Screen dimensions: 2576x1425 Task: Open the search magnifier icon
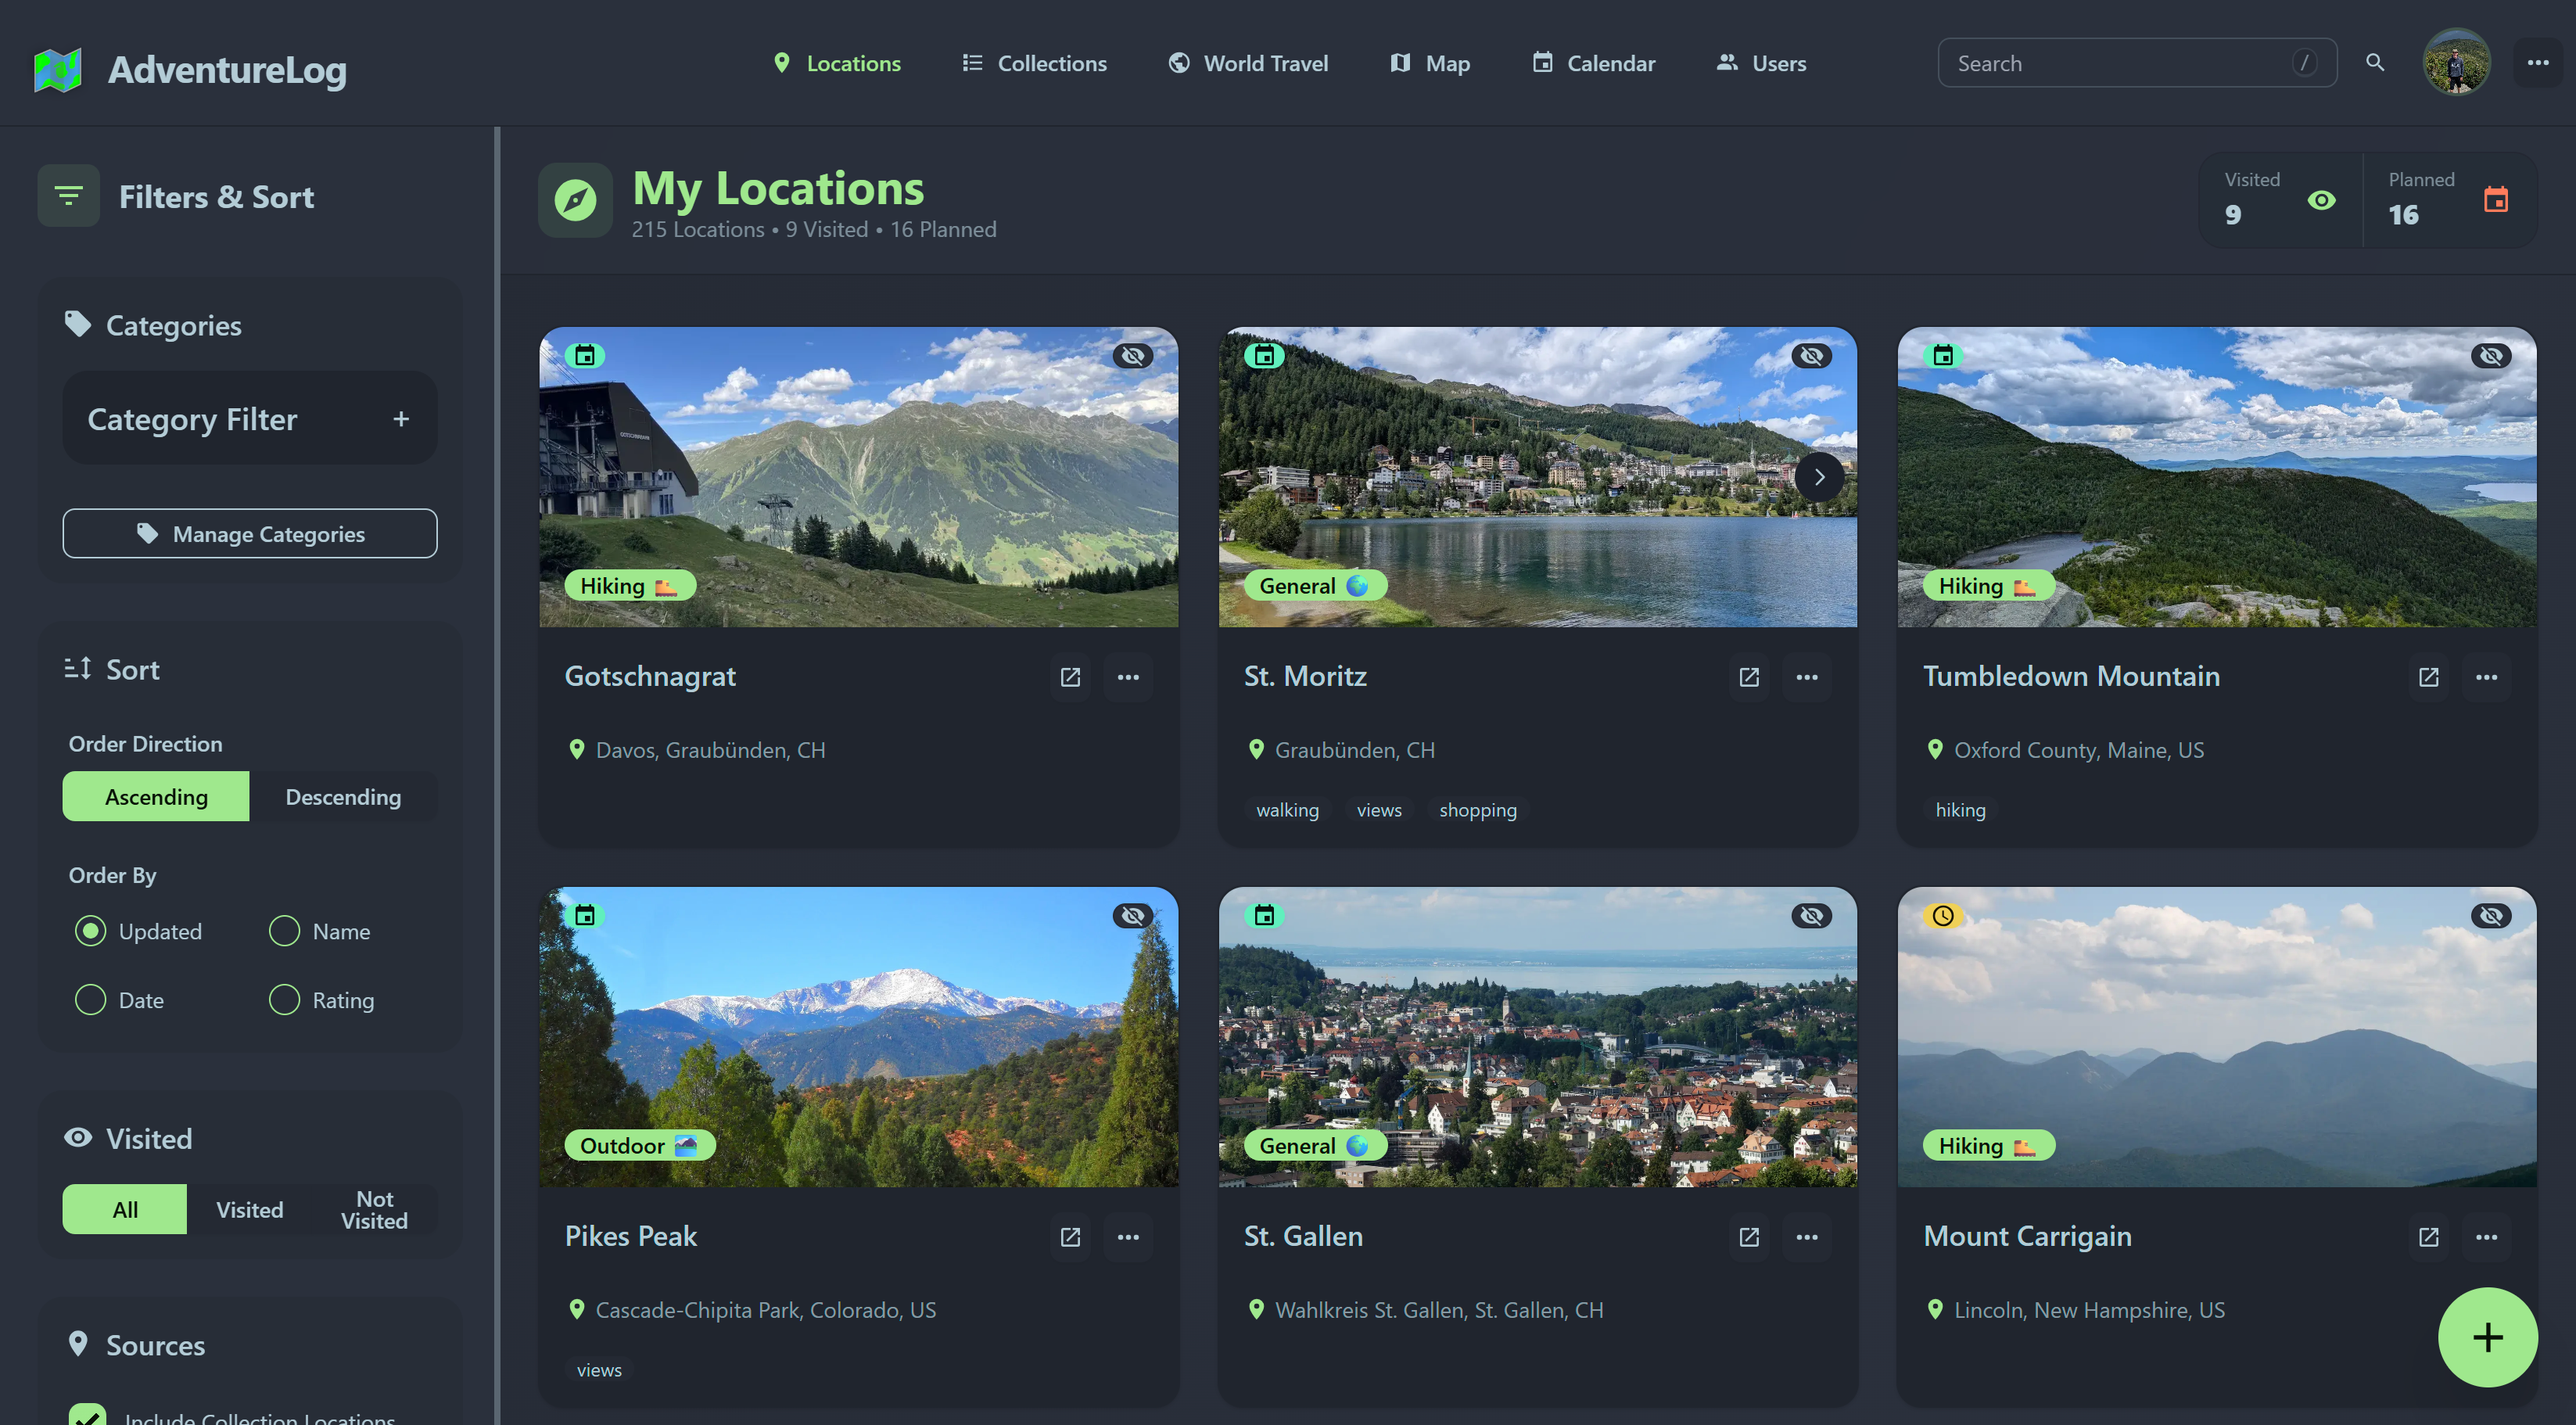click(x=2375, y=62)
